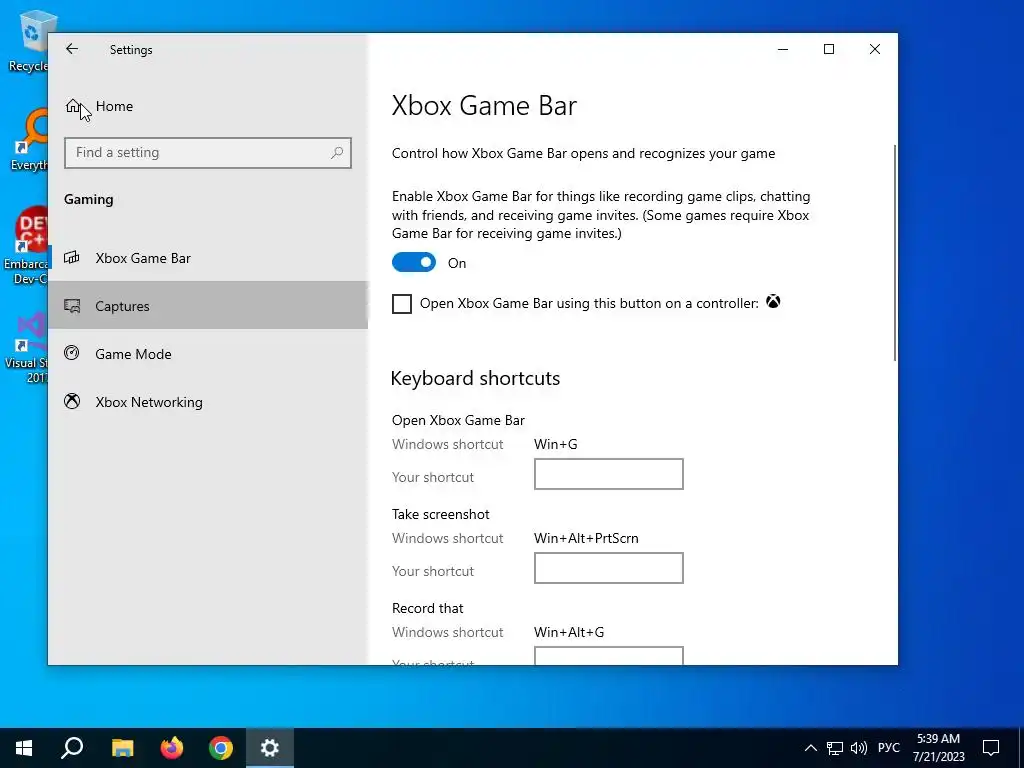Image resolution: width=1024 pixels, height=768 pixels.
Task: Select the Embarcadero Dev-C++ desktop shortcut
Action: pos(26,246)
